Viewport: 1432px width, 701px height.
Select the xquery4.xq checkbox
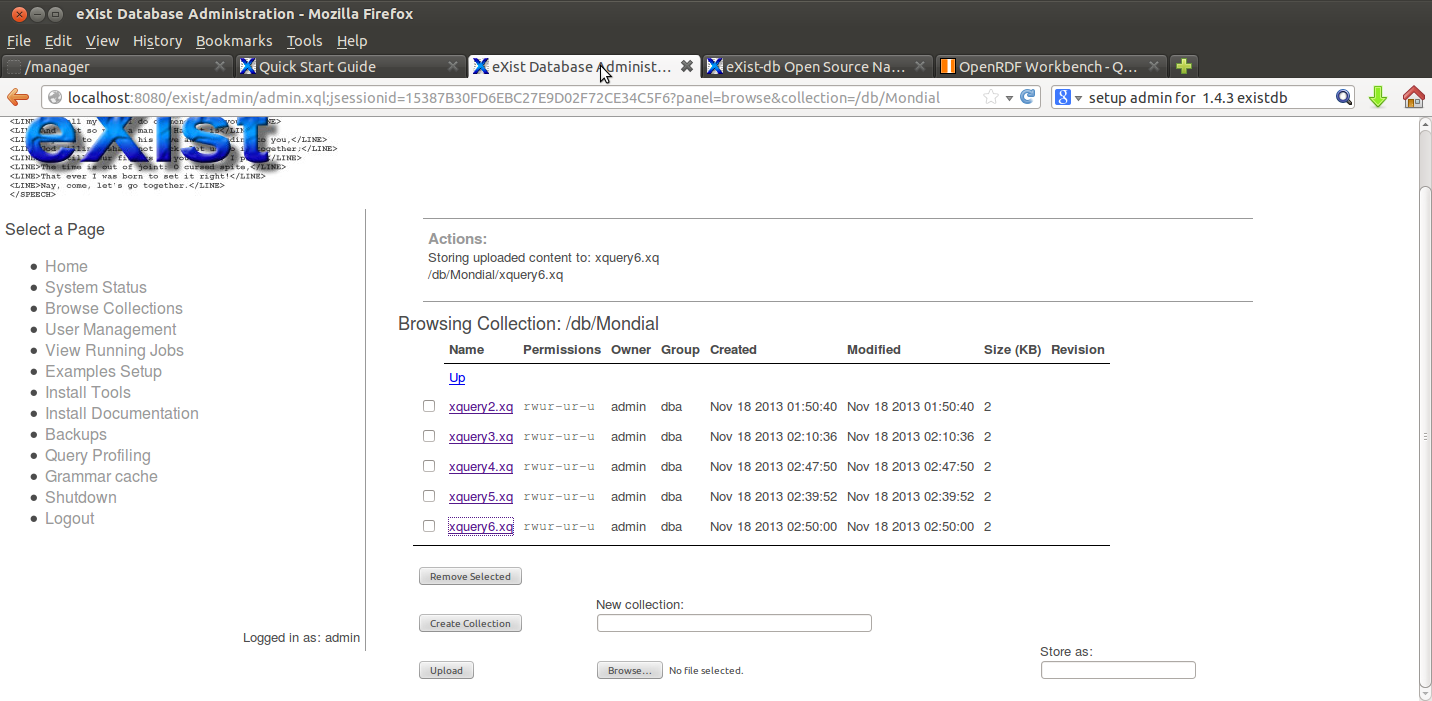click(429, 466)
